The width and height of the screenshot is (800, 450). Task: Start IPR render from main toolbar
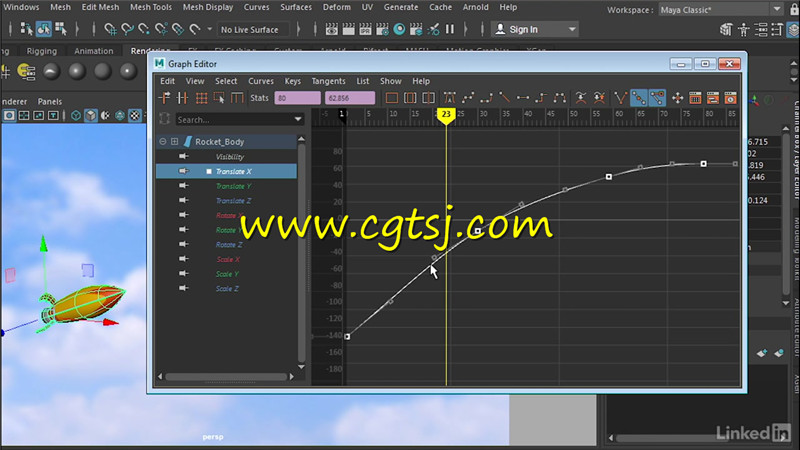[x=365, y=29]
